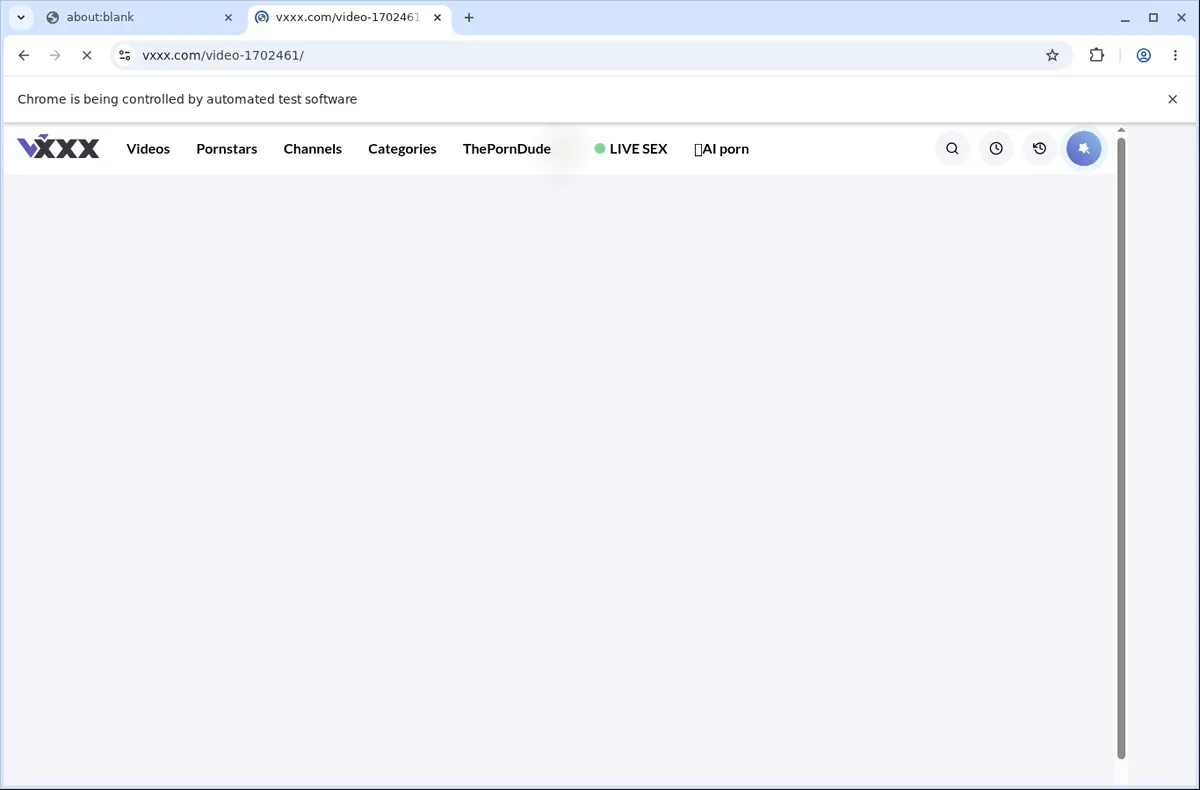Open the Pornstars menu item
The image size is (1200, 790).
pyautogui.click(x=227, y=149)
